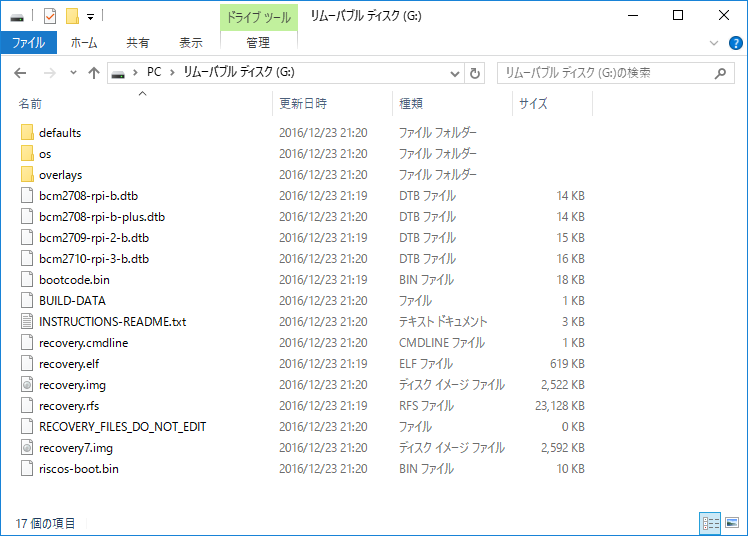
Task: Open the Customize Quick Access Toolbar dropdown
Action: pyautogui.click(x=91, y=17)
